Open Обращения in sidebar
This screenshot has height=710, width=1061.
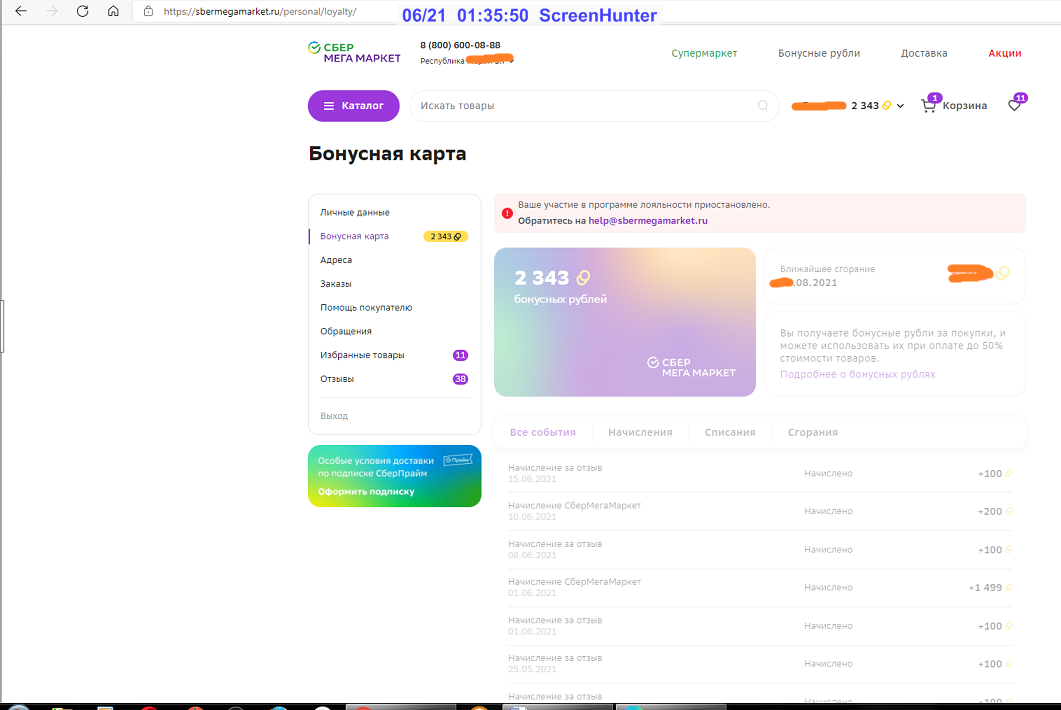tap(346, 331)
